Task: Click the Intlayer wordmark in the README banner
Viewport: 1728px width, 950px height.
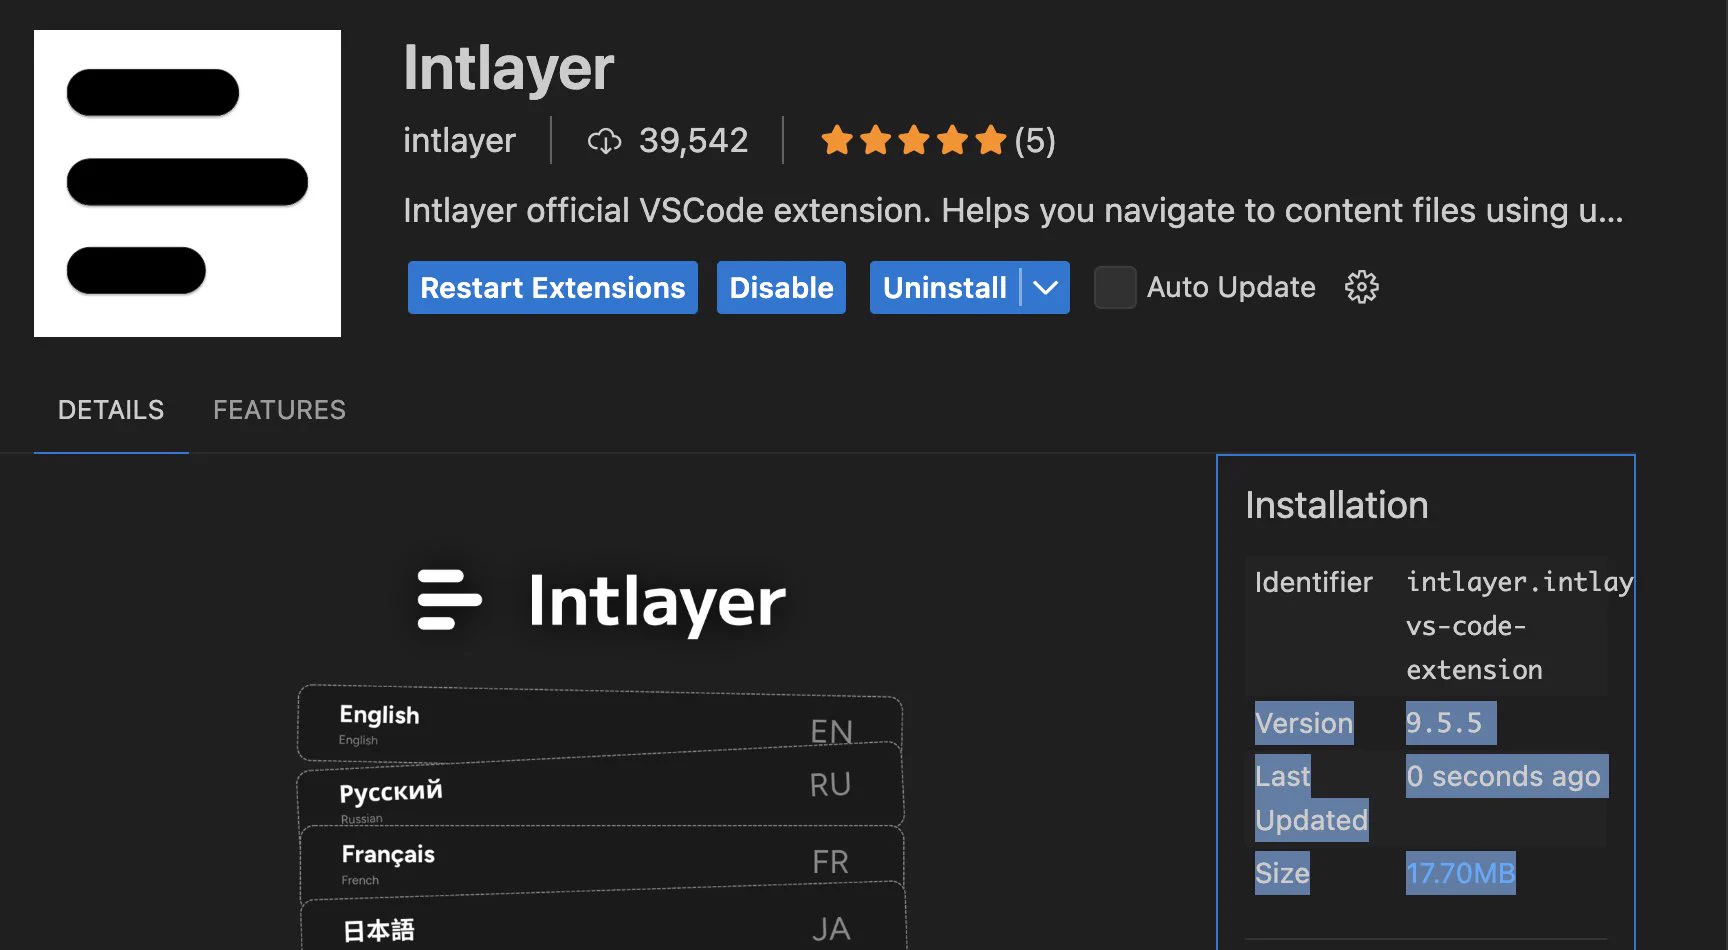Action: tap(657, 602)
